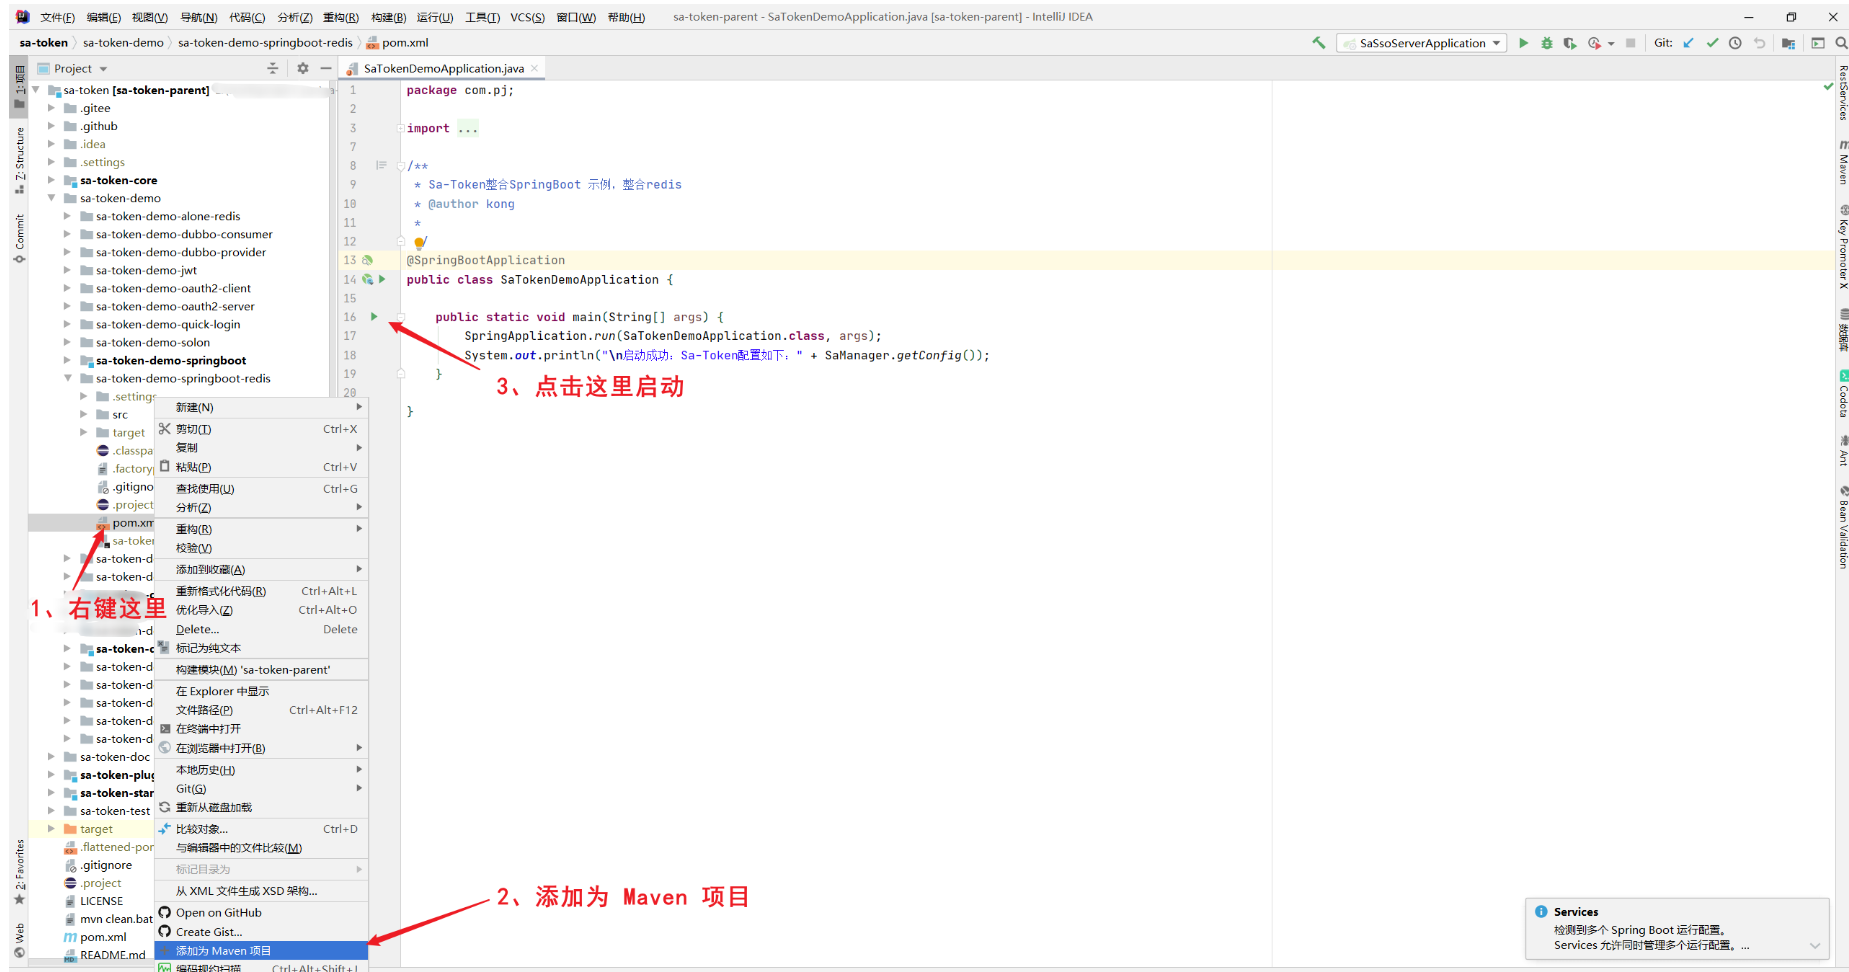
Task: Click the yellow intention lightbulb
Action: click(420, 242)
